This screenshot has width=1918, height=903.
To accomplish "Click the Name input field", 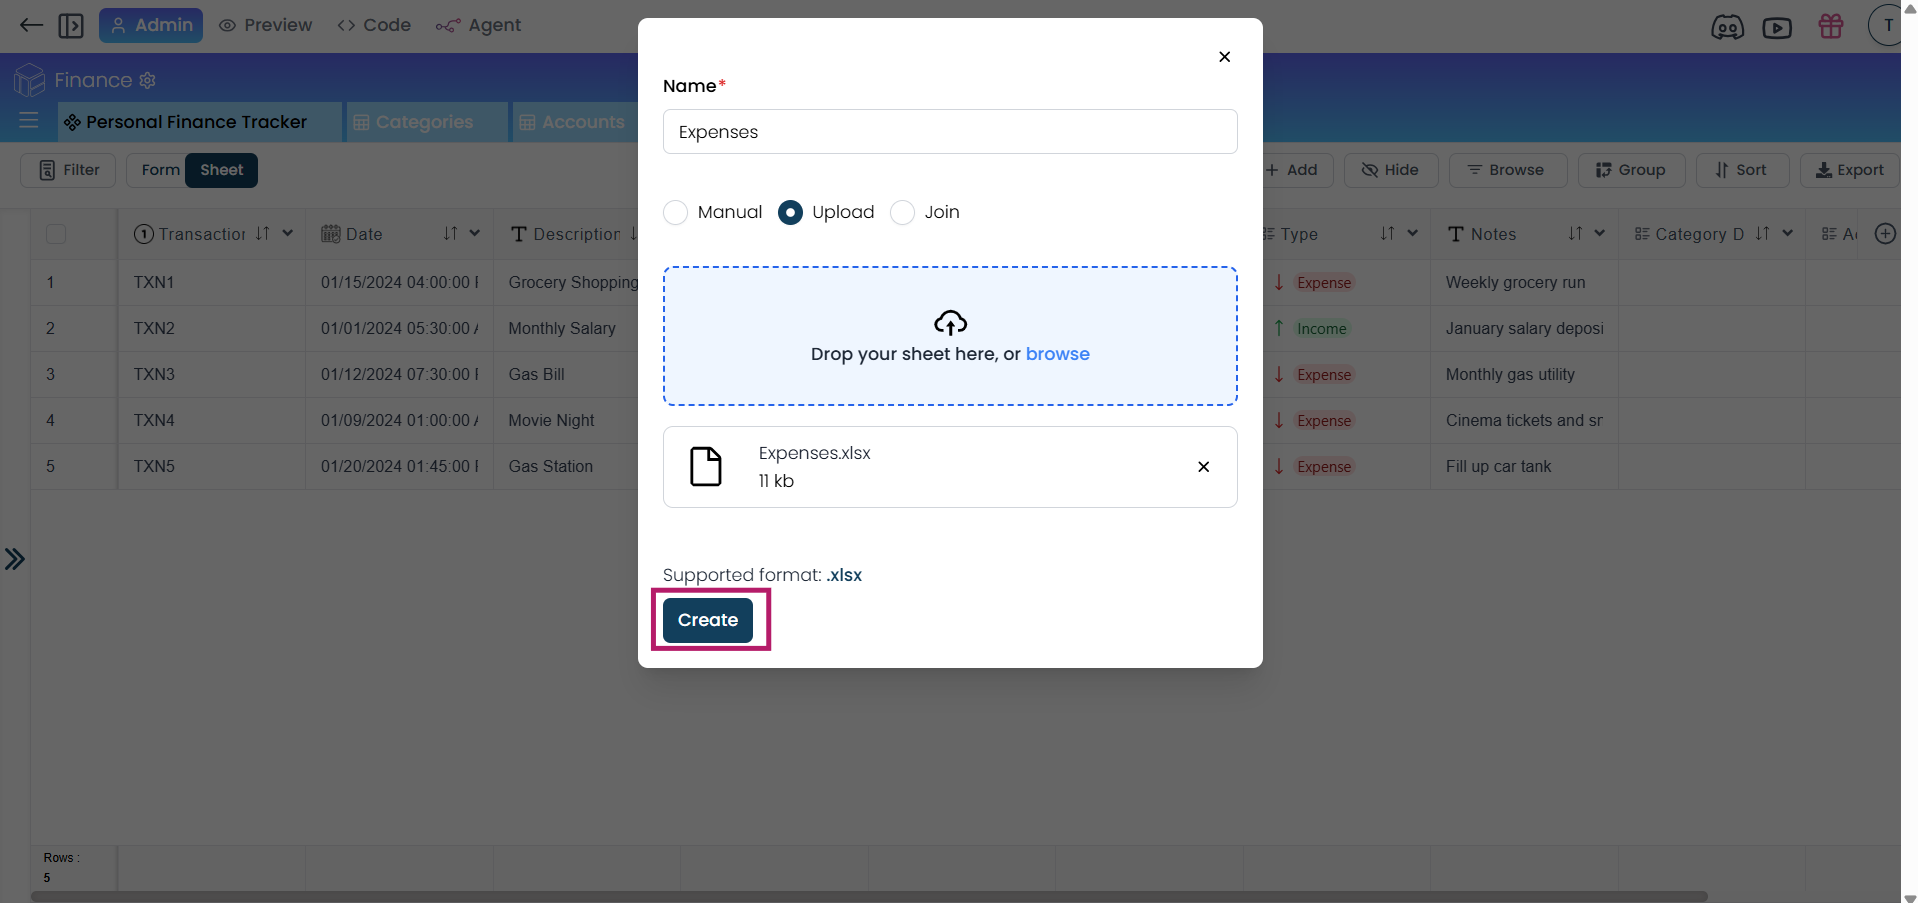I will [x=949, y=132].
